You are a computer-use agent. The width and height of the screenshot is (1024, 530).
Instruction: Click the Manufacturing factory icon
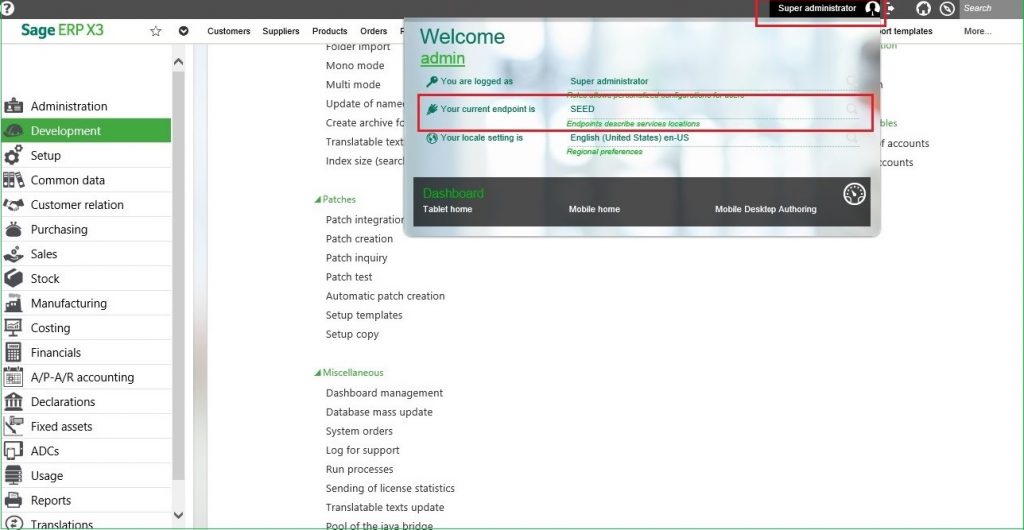point(13,303)
